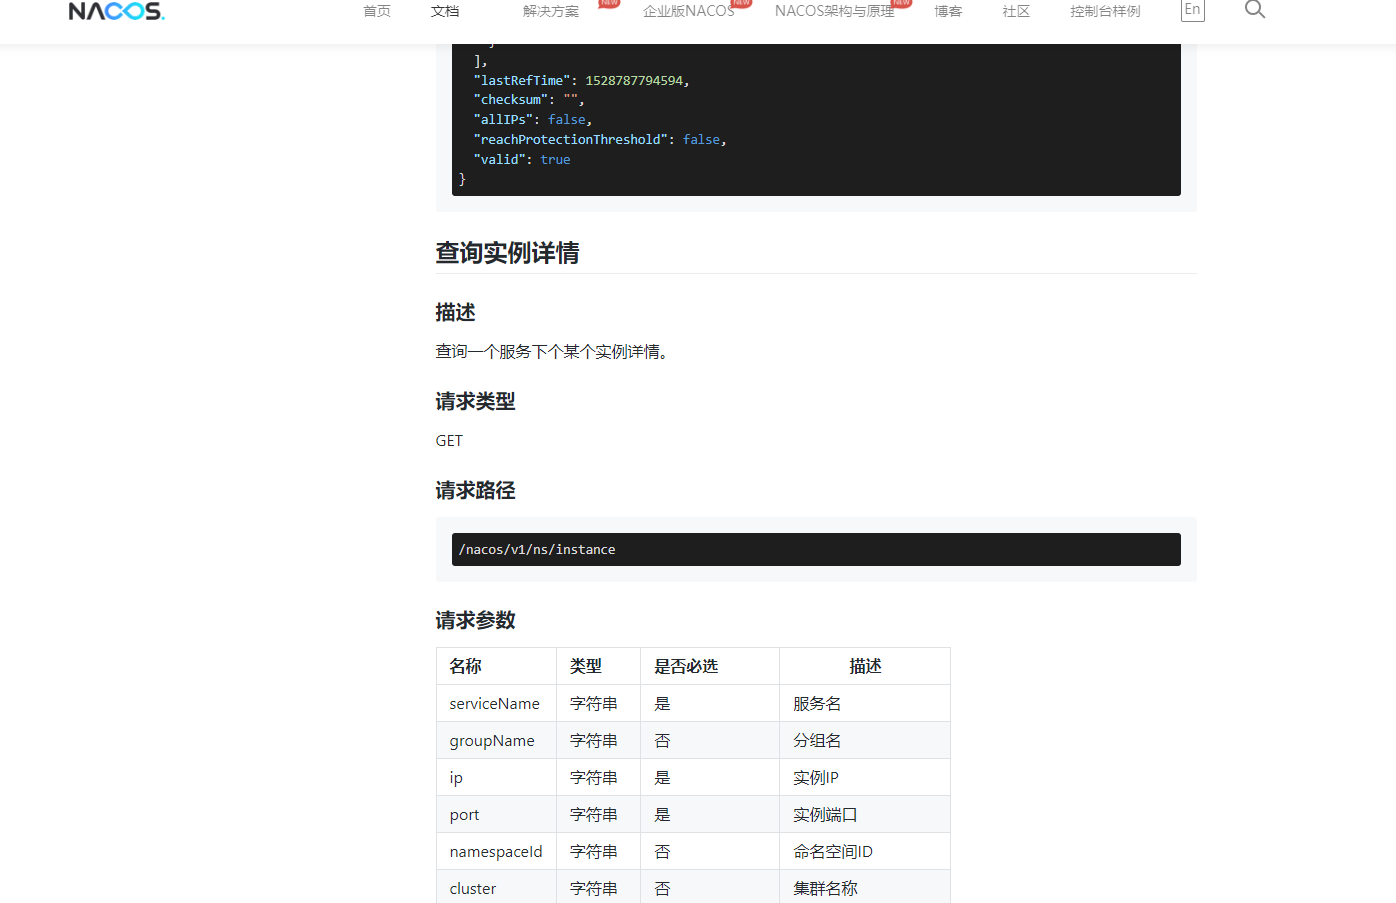Click the 集群名称 description cell
Screen dimensions: 1396x903
coord(865,887)
